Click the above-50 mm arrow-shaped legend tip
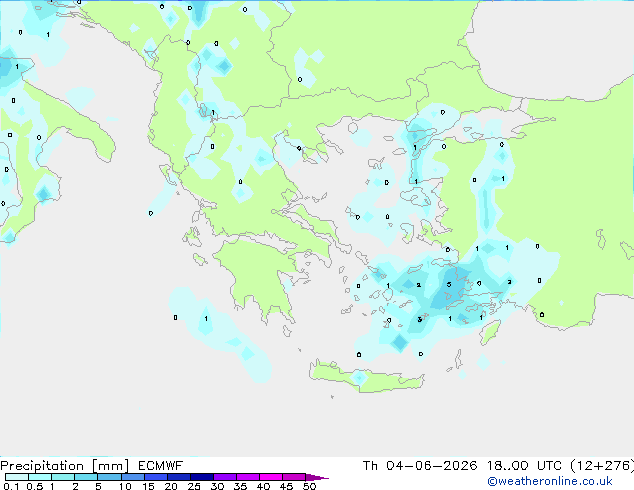Image resolution: width=634 pixels, height=490 pixels. [x=317, y=477]
